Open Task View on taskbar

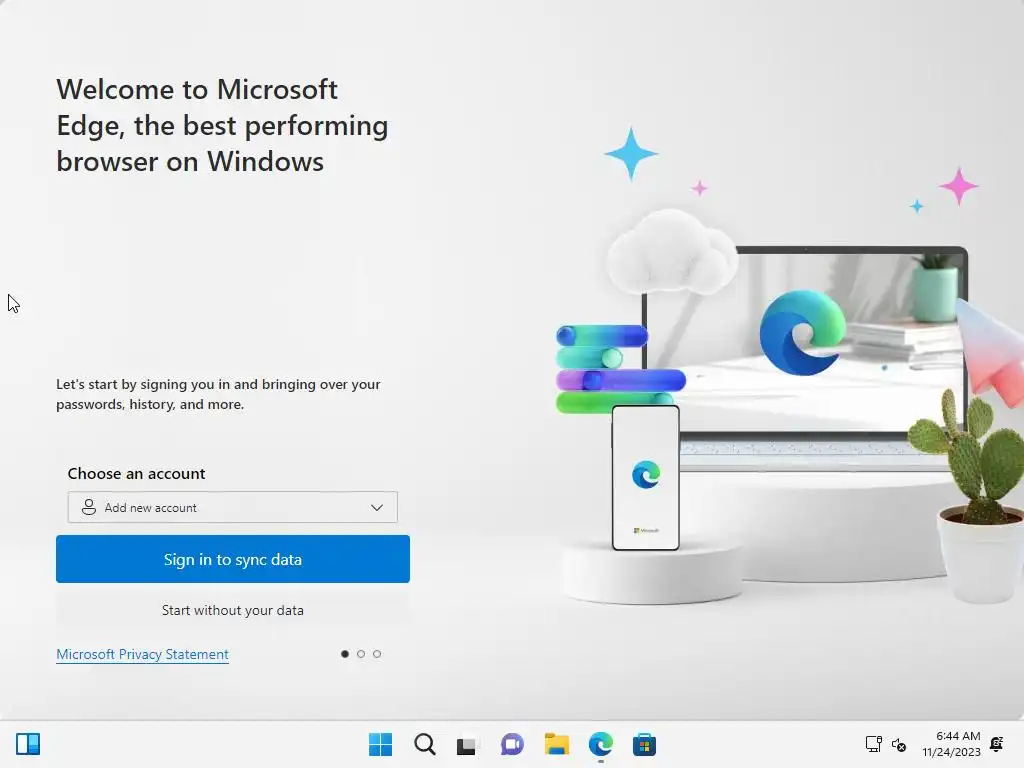[x=468, y=744]
